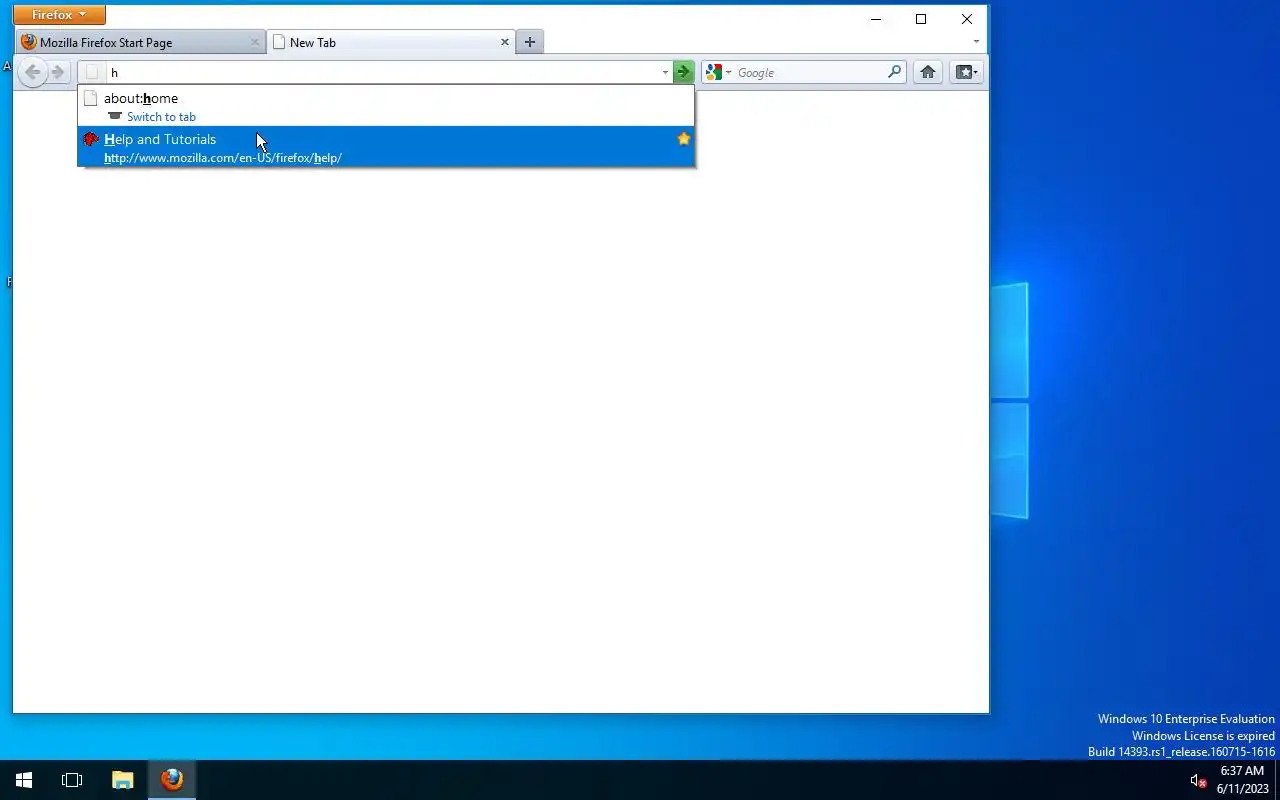1280x800 pixels.
Task: Click the search magnifier icon
Action: 894,72
